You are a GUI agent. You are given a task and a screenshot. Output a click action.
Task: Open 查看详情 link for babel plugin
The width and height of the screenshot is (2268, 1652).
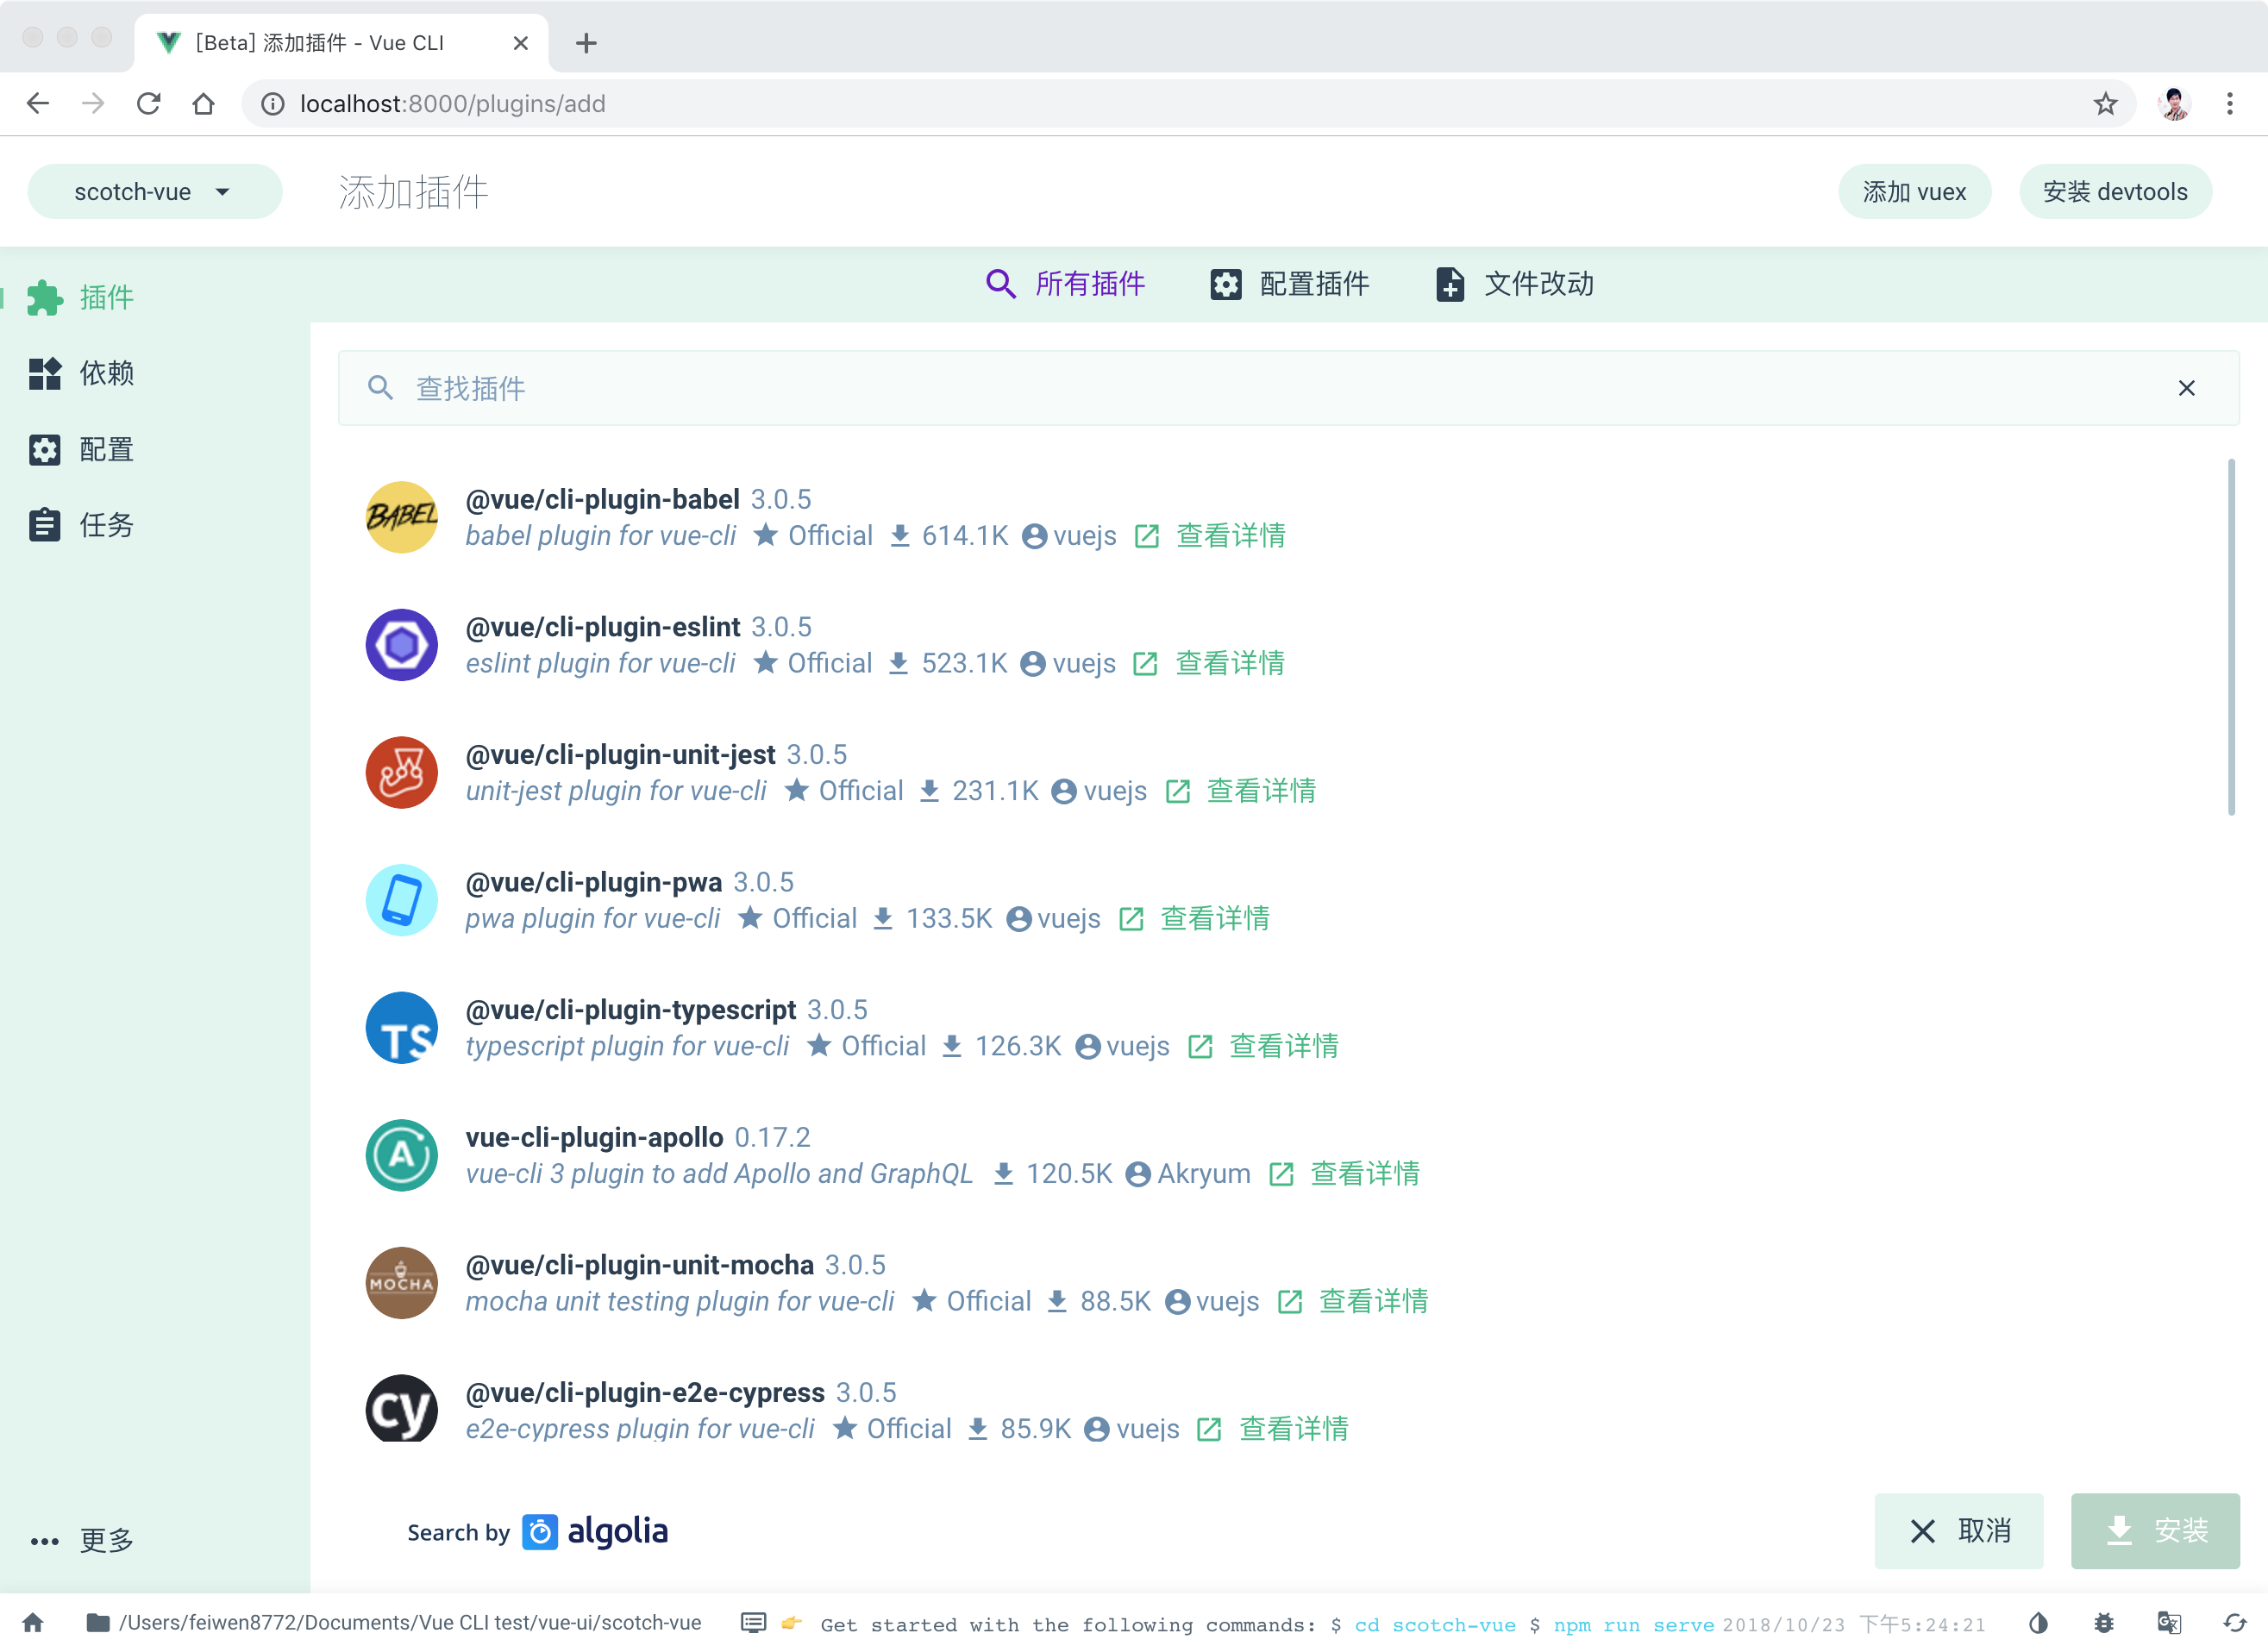tap(1211, 536)
